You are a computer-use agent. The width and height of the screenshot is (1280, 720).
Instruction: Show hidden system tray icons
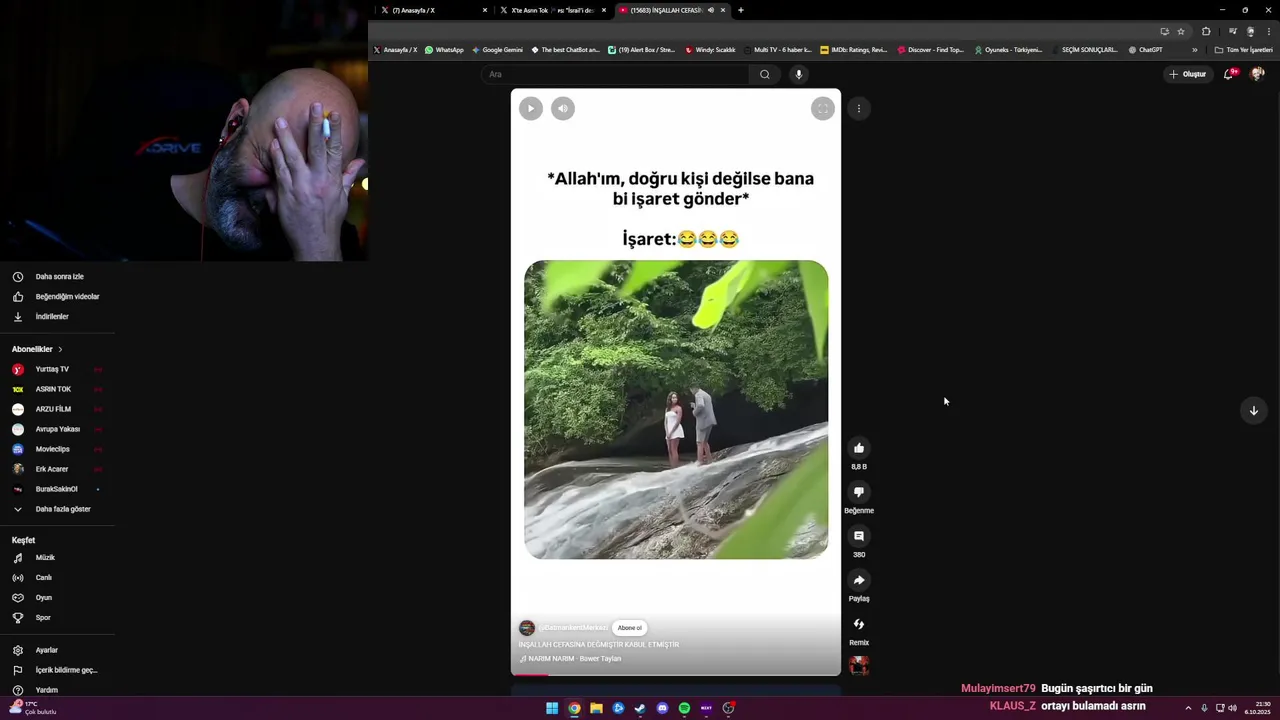coord(1188,708)
